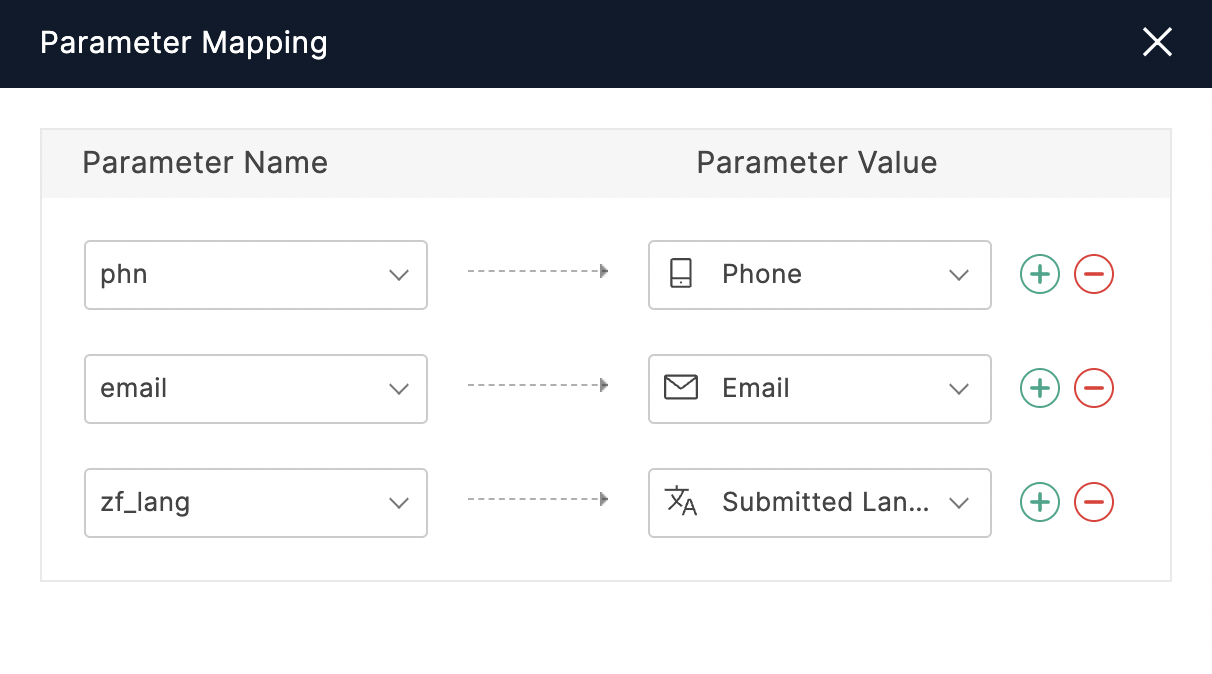1212x674 pixels.
Task: Open the Email parameter value dropdown
Action: (820, 388)
